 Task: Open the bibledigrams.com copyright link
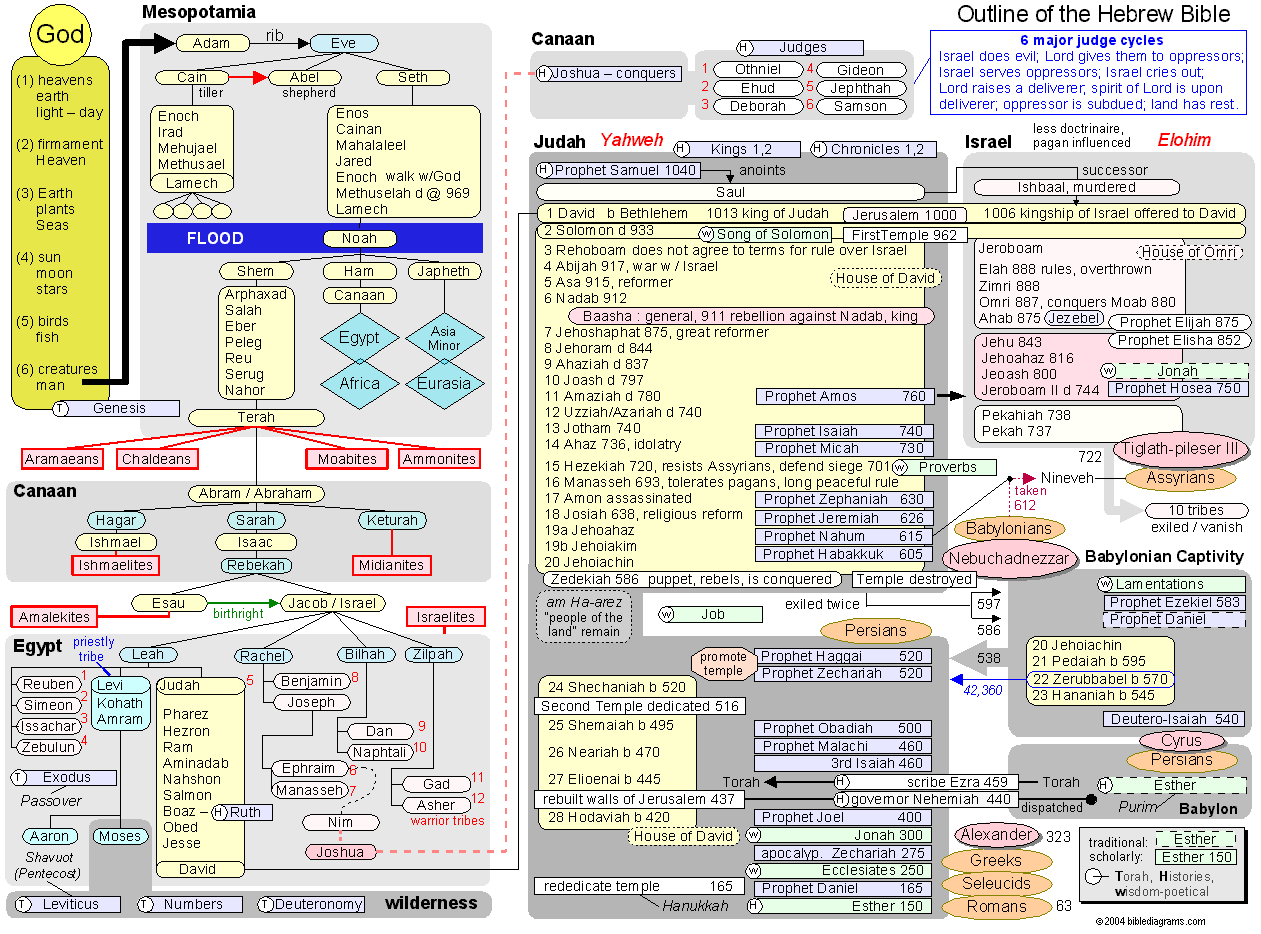1150,921
